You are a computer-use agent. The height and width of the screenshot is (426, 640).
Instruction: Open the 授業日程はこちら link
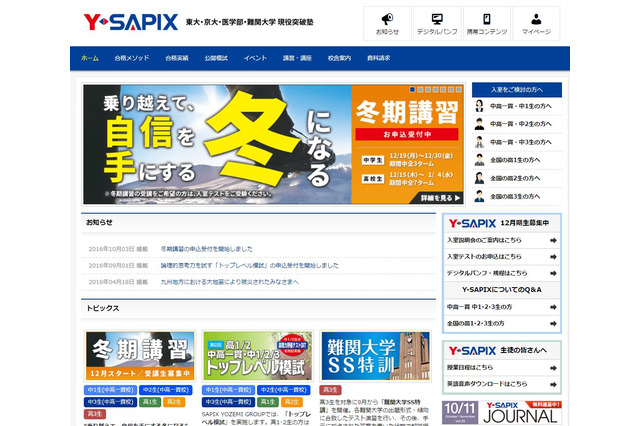tap(469, 368)
